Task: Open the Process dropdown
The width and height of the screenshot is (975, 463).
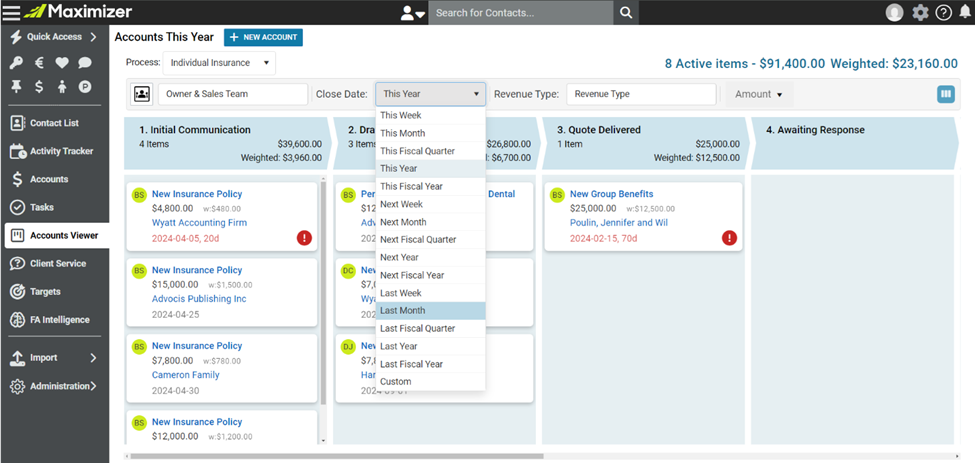Action: [x=219, y=63]
